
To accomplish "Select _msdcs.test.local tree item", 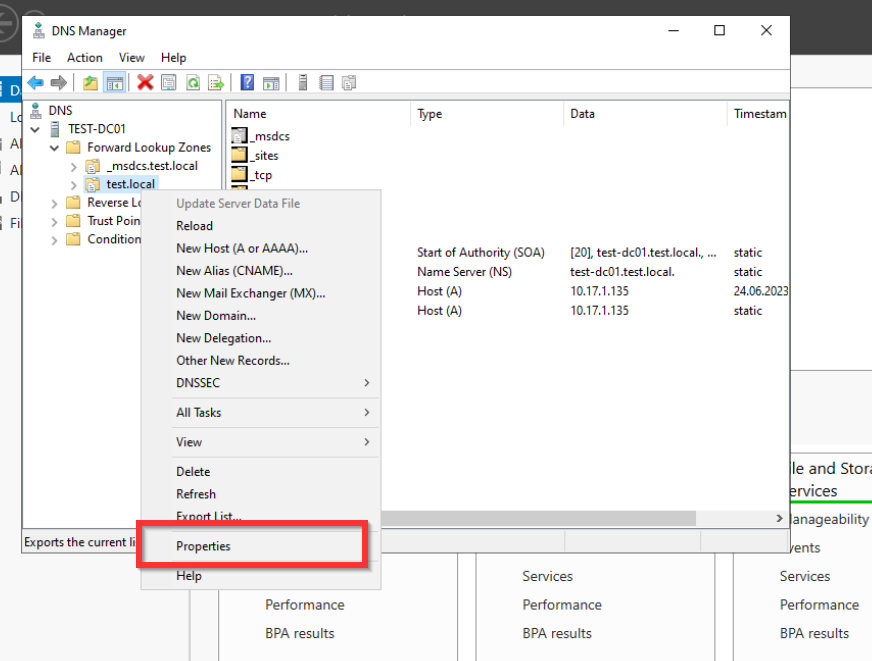I will 152,166.
